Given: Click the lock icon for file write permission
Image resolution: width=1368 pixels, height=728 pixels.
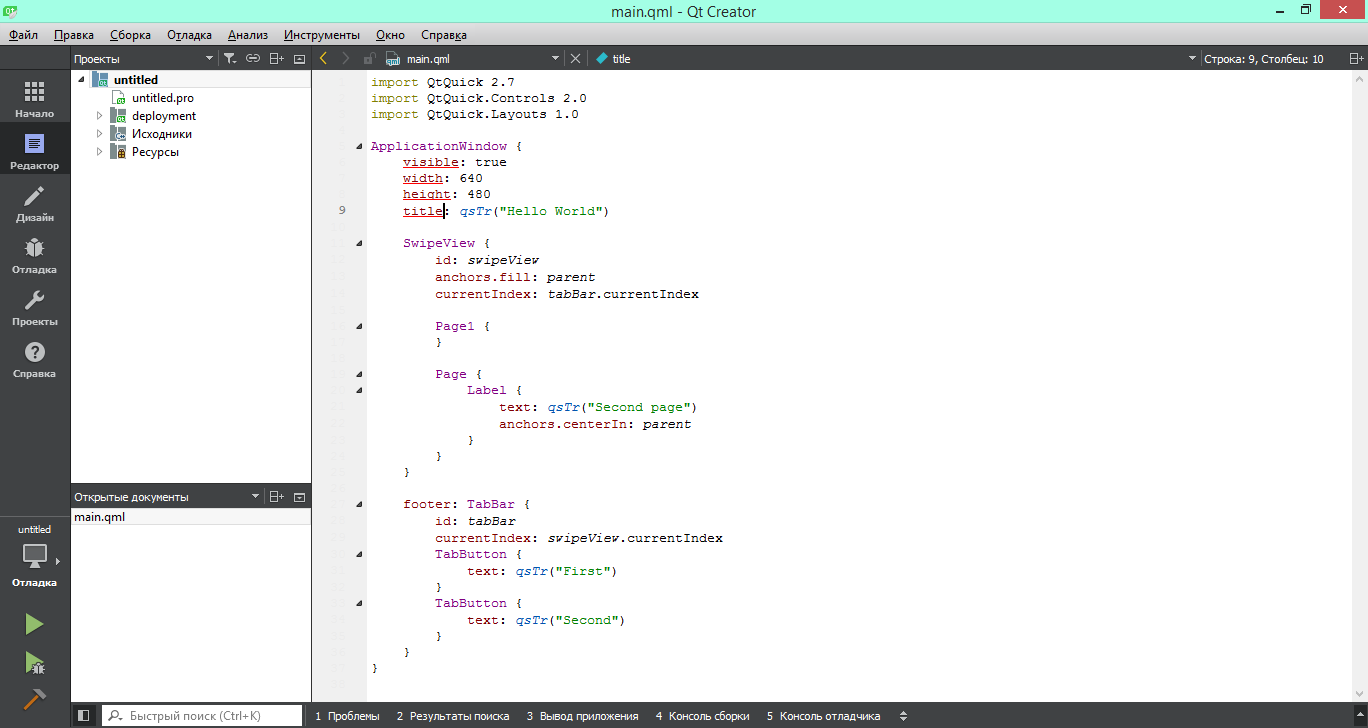Looking at the screenshot, I should (369, 59).
